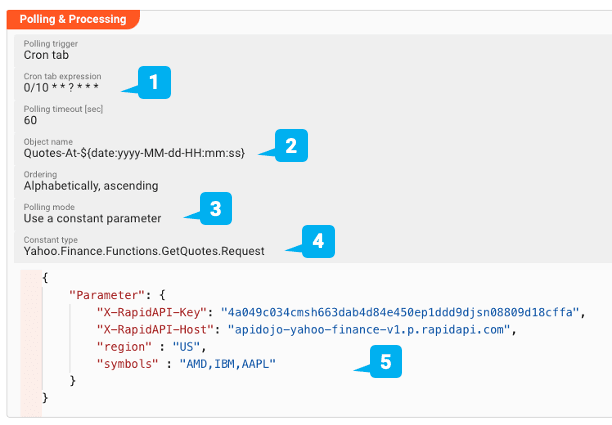The height and width of the screenshot is (425, 612).
Task: Open the Polling mode constant parameter dropdown
Action: click(x=313, y=214)
